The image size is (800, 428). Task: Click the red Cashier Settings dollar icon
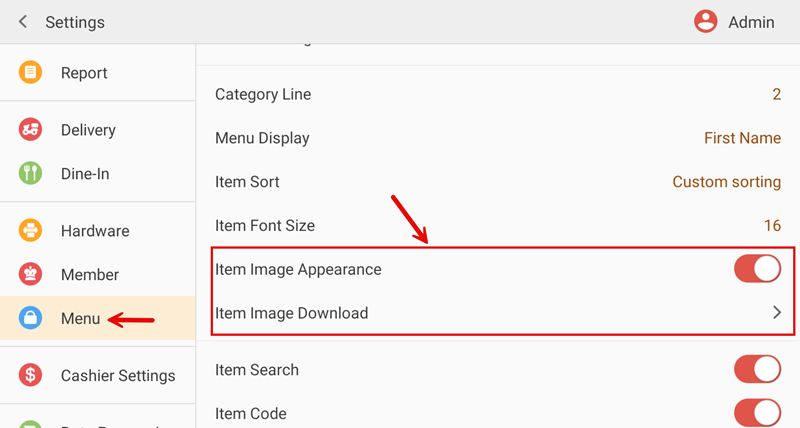point(31,376)
